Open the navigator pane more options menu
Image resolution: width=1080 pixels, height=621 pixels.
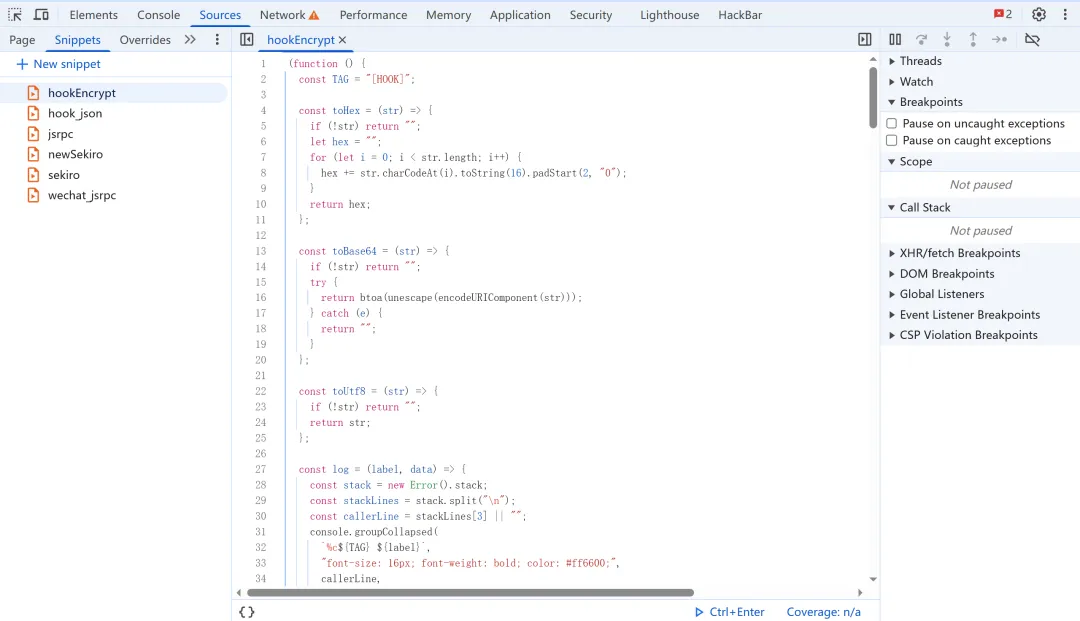(x=217, y=39)
